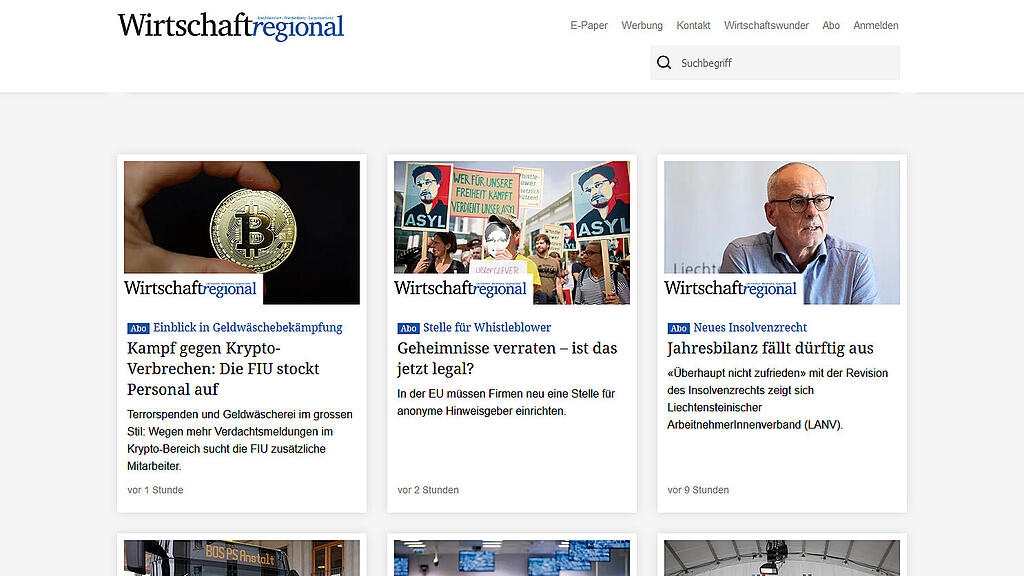
Task: Click the timestamp vor 1 Stunde
Action: (155, 490)
